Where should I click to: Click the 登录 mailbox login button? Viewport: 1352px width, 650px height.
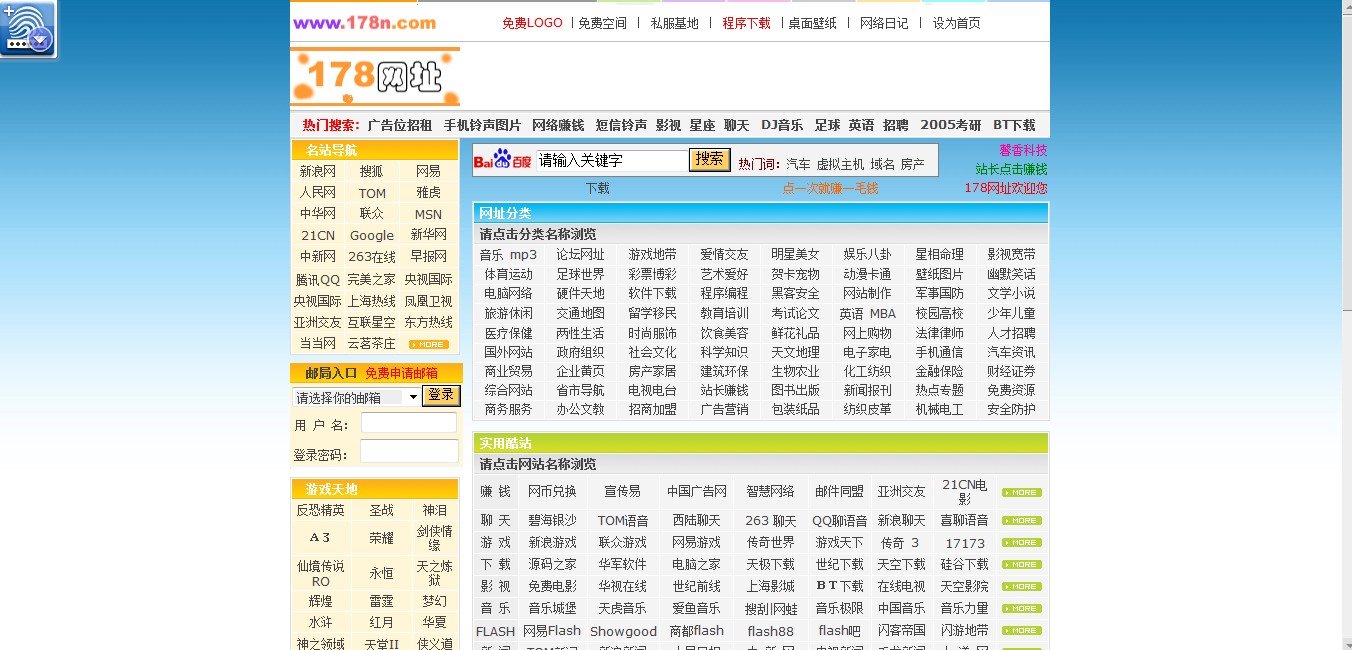(x=441, y=396)
